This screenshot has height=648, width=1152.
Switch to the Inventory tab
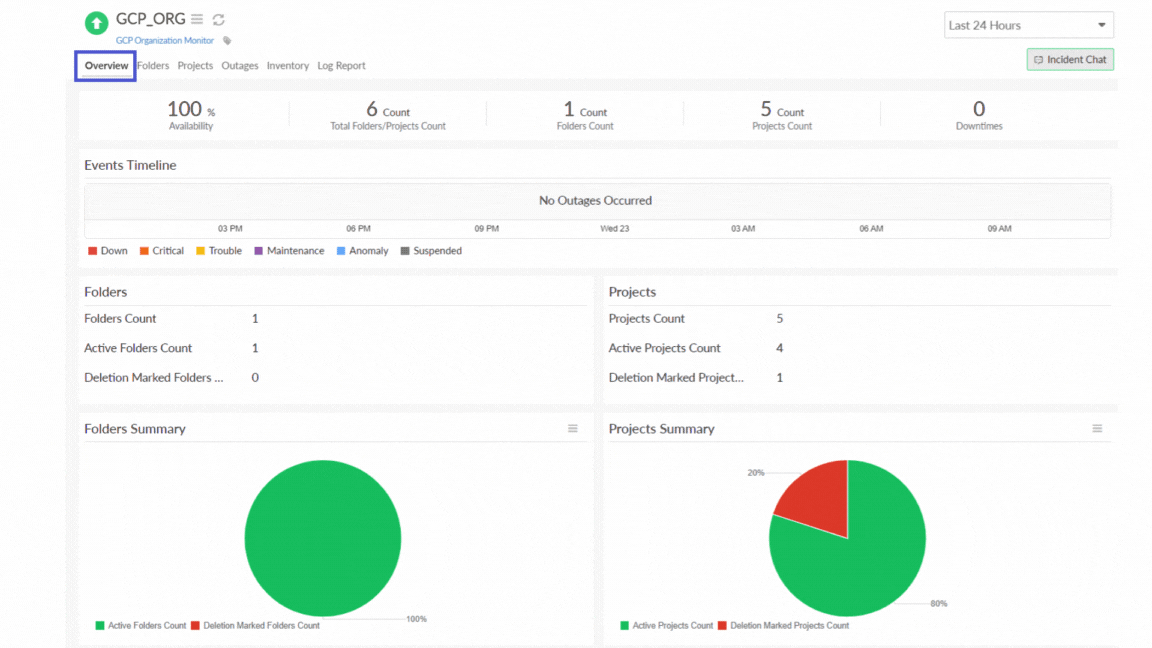(288, 65)
